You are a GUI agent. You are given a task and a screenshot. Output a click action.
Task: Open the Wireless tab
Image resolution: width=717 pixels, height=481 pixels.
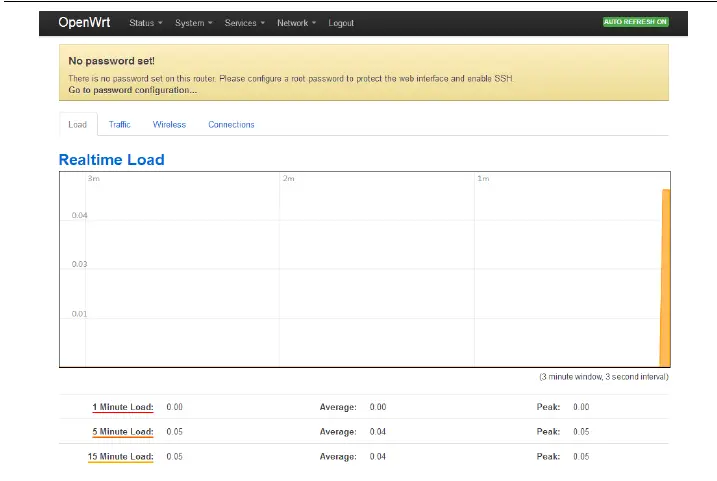tap(169, 125)
